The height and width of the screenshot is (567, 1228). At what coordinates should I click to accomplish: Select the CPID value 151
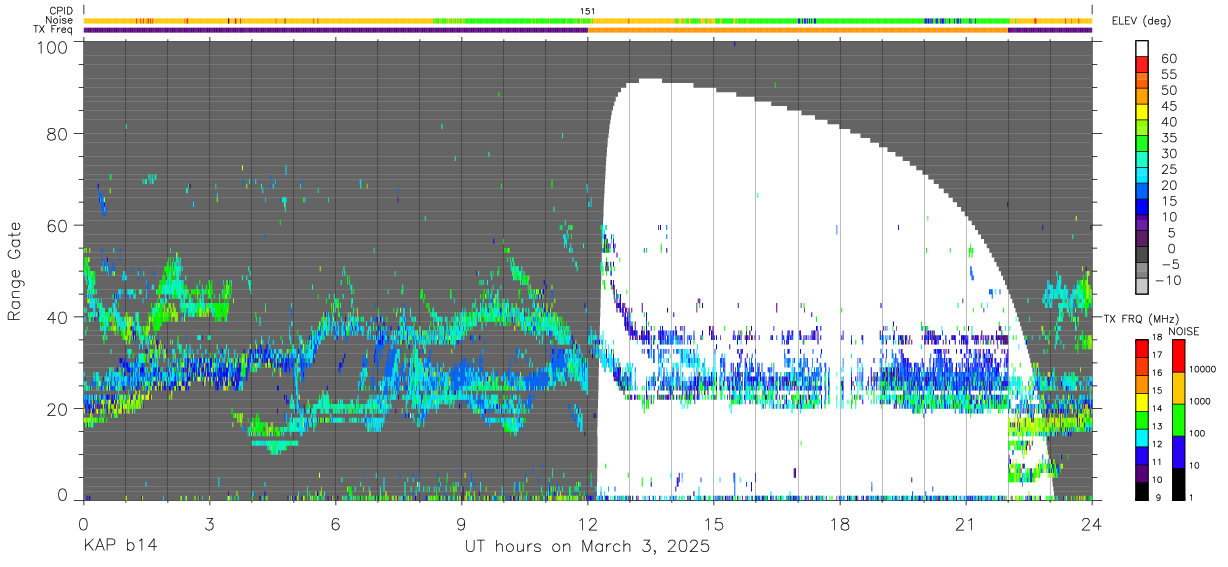click(588, 10)
